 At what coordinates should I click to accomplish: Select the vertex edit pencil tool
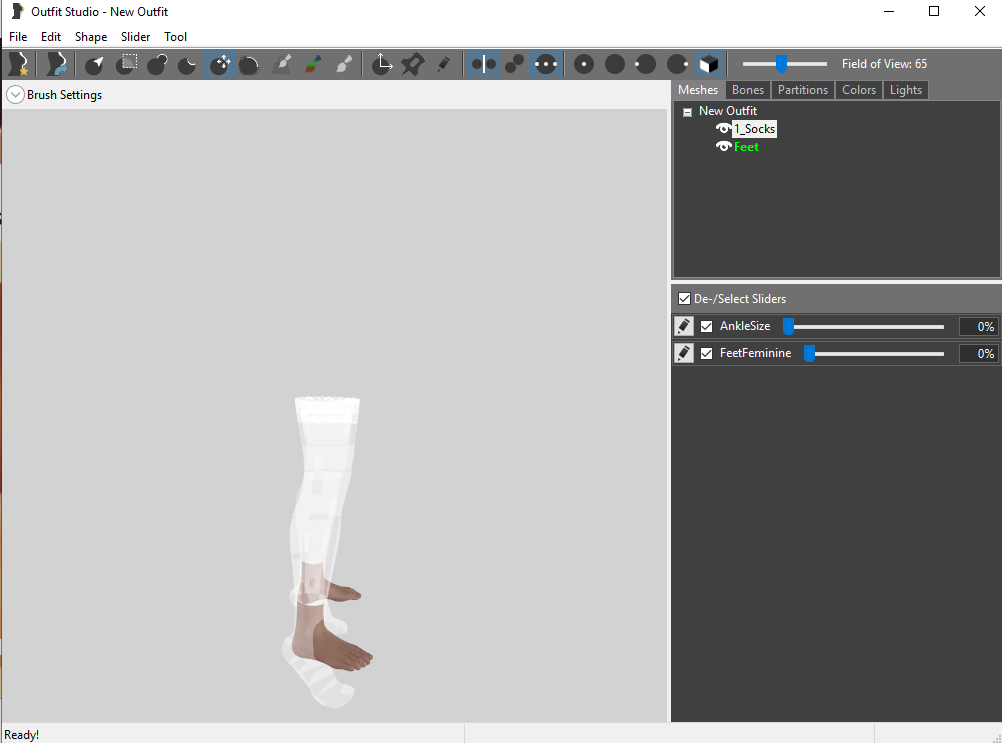click(x=443, y=64)
